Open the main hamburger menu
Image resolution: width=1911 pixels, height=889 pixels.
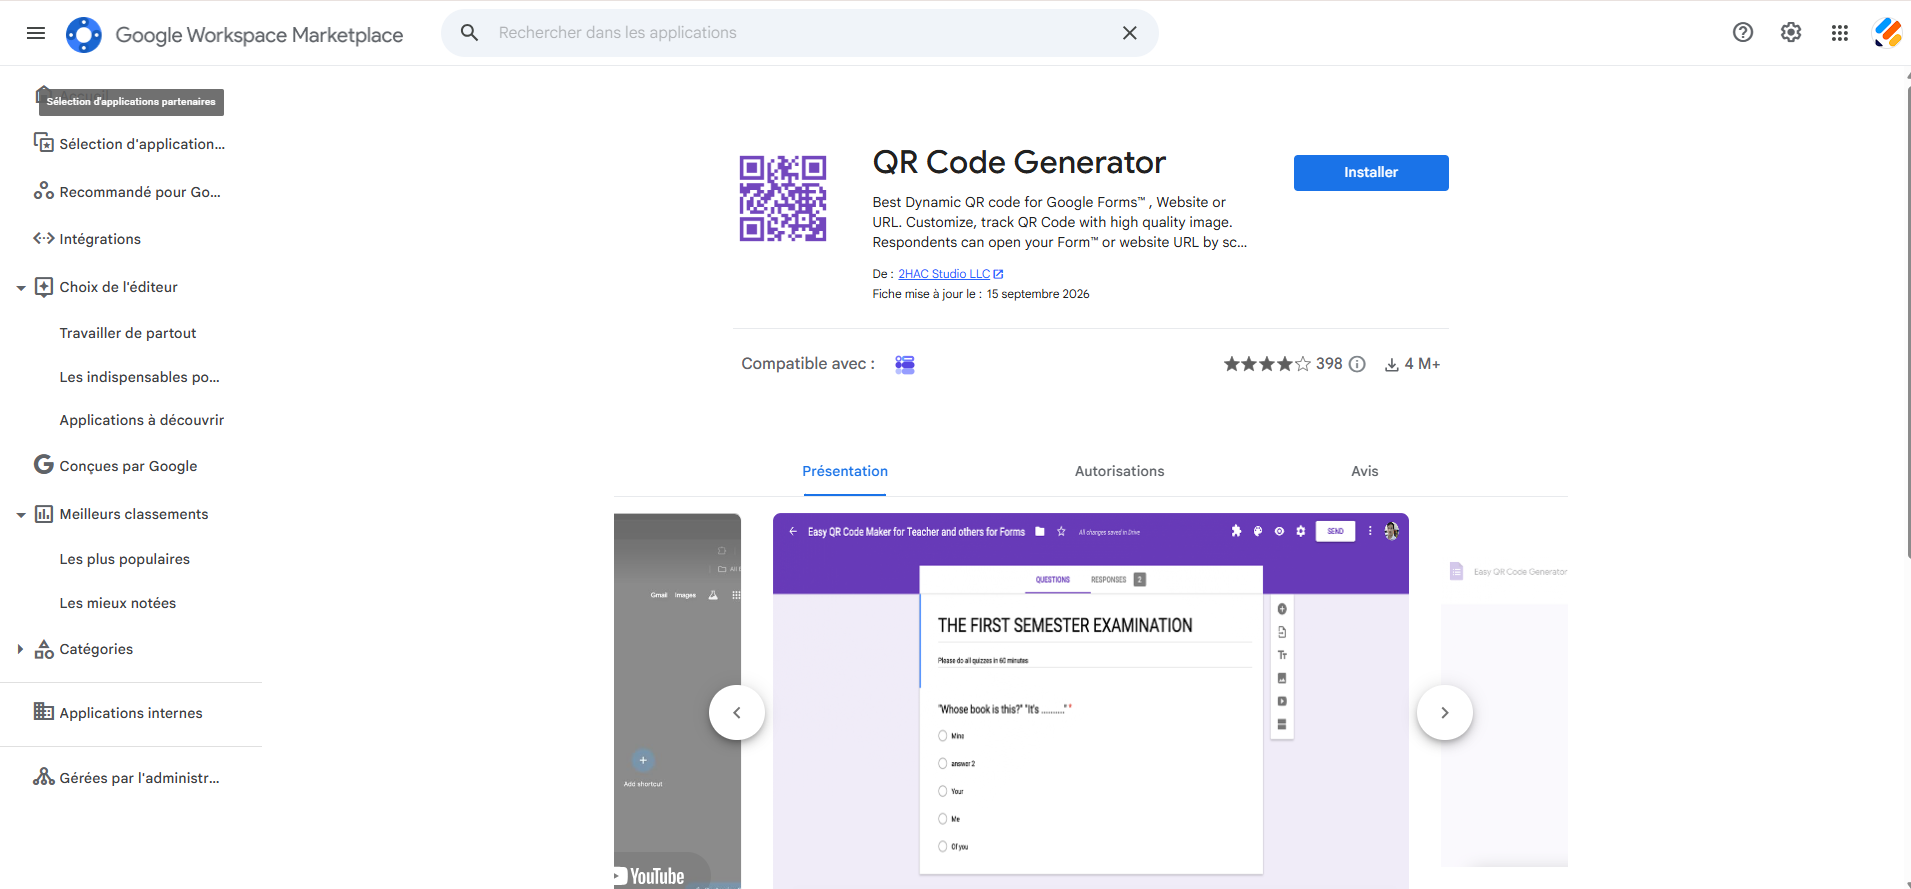click(36, 33)
